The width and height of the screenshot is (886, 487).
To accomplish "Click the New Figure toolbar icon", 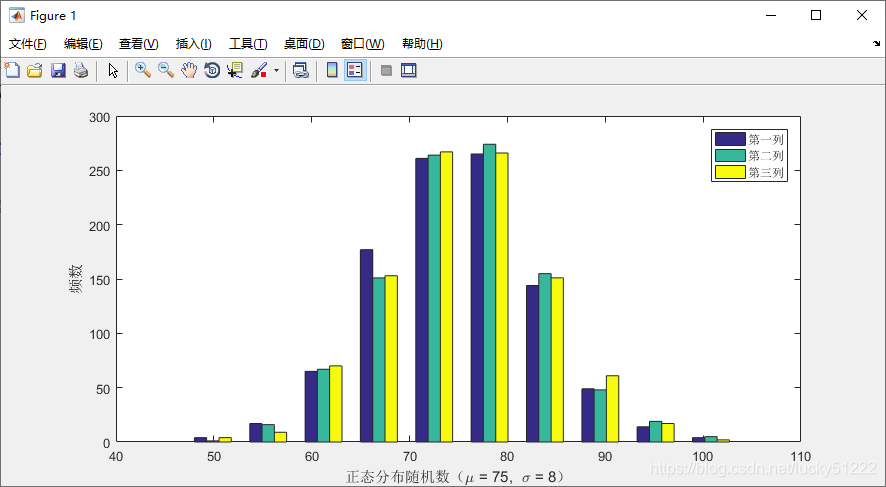I will pos(12,70).
